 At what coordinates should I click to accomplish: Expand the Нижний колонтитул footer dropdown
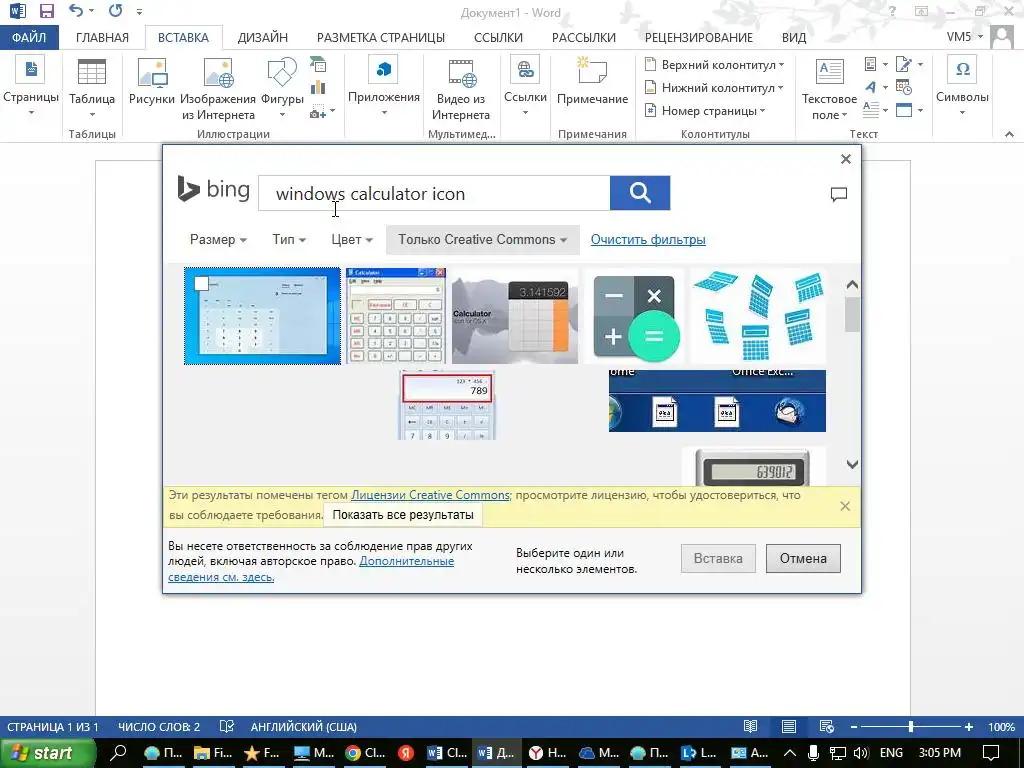coord(713,88)
